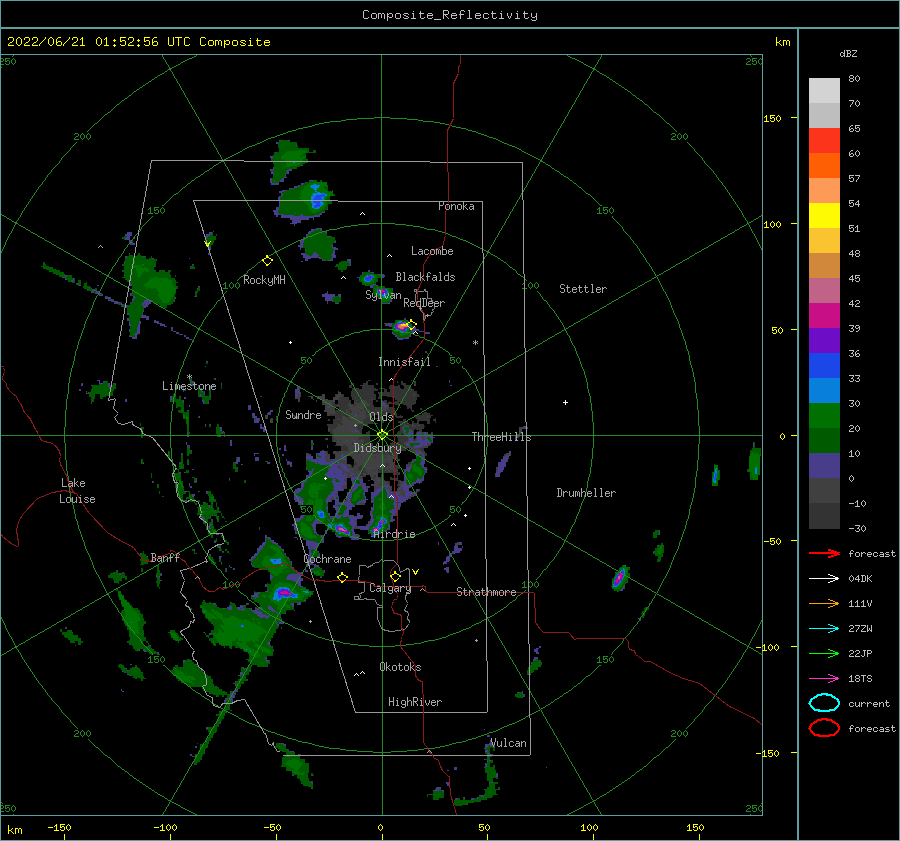Click the yellow diamond marker above Calgary
Screen dimensions: 900x841
(x=395, y=576)
